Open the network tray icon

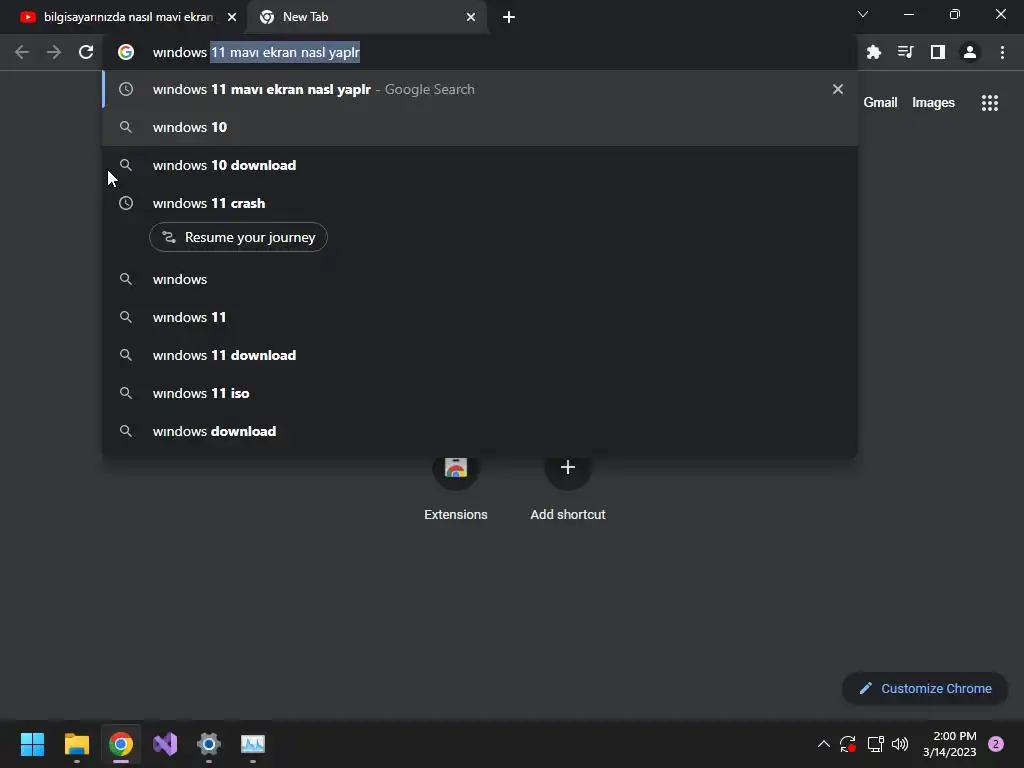pos(875,744)
